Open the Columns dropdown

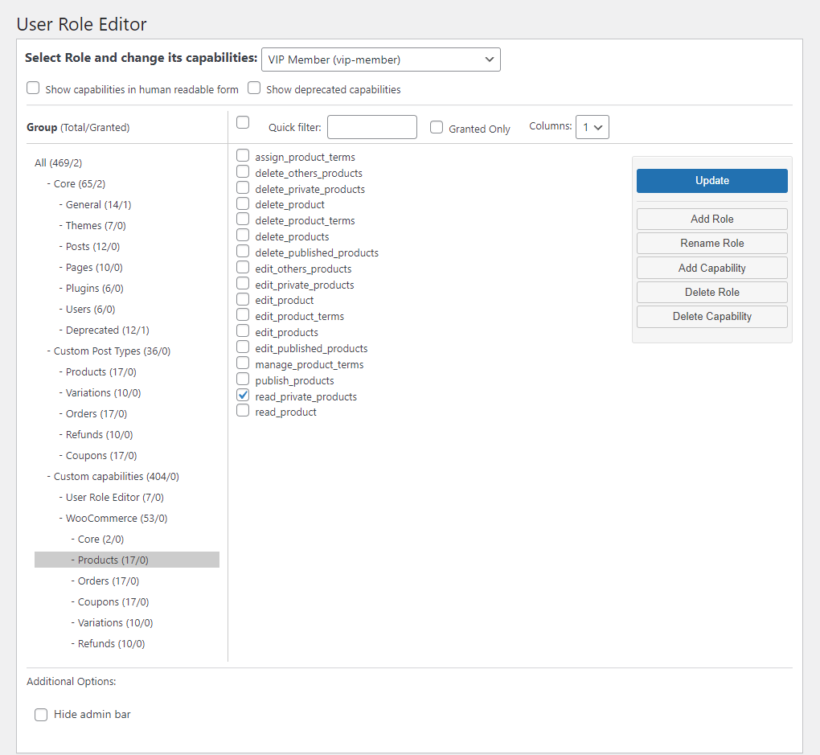(590, 126)
